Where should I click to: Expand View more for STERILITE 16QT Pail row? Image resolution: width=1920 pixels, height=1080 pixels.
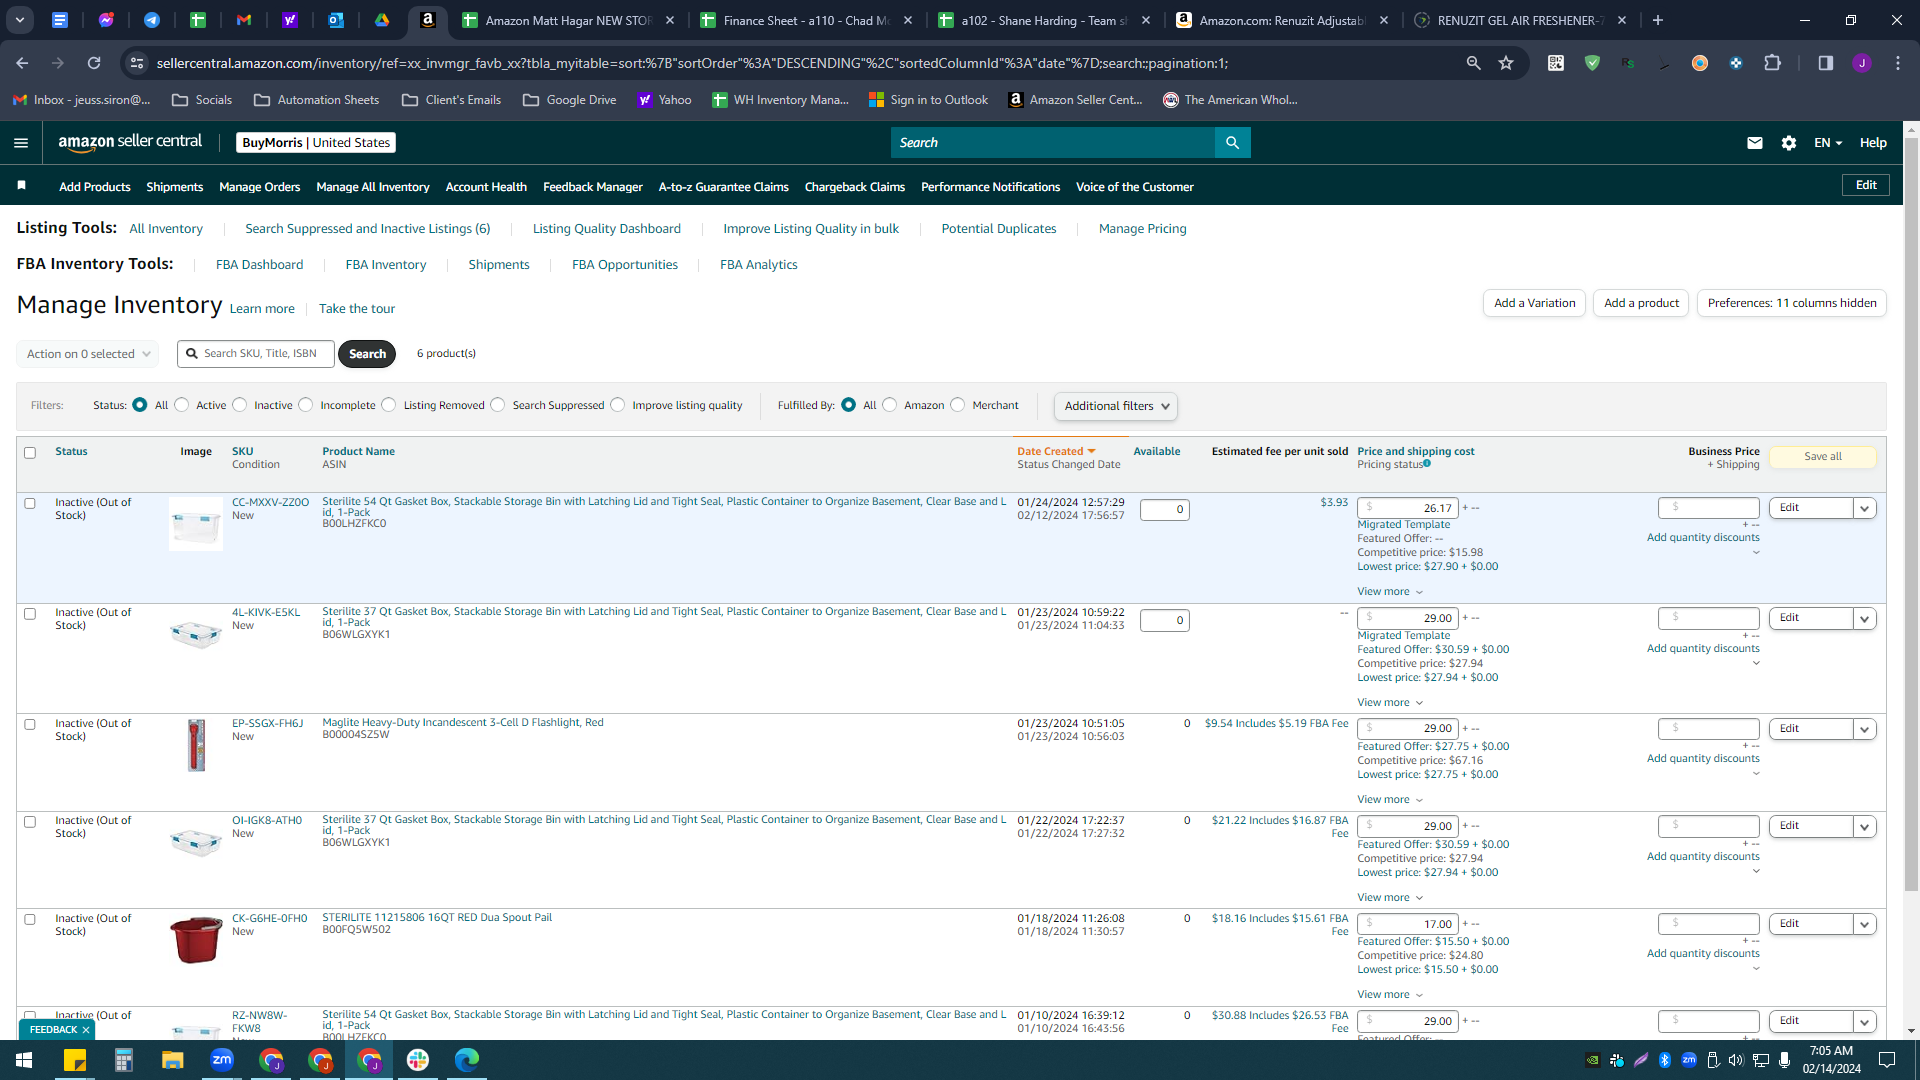click(x=1390, y=995)
